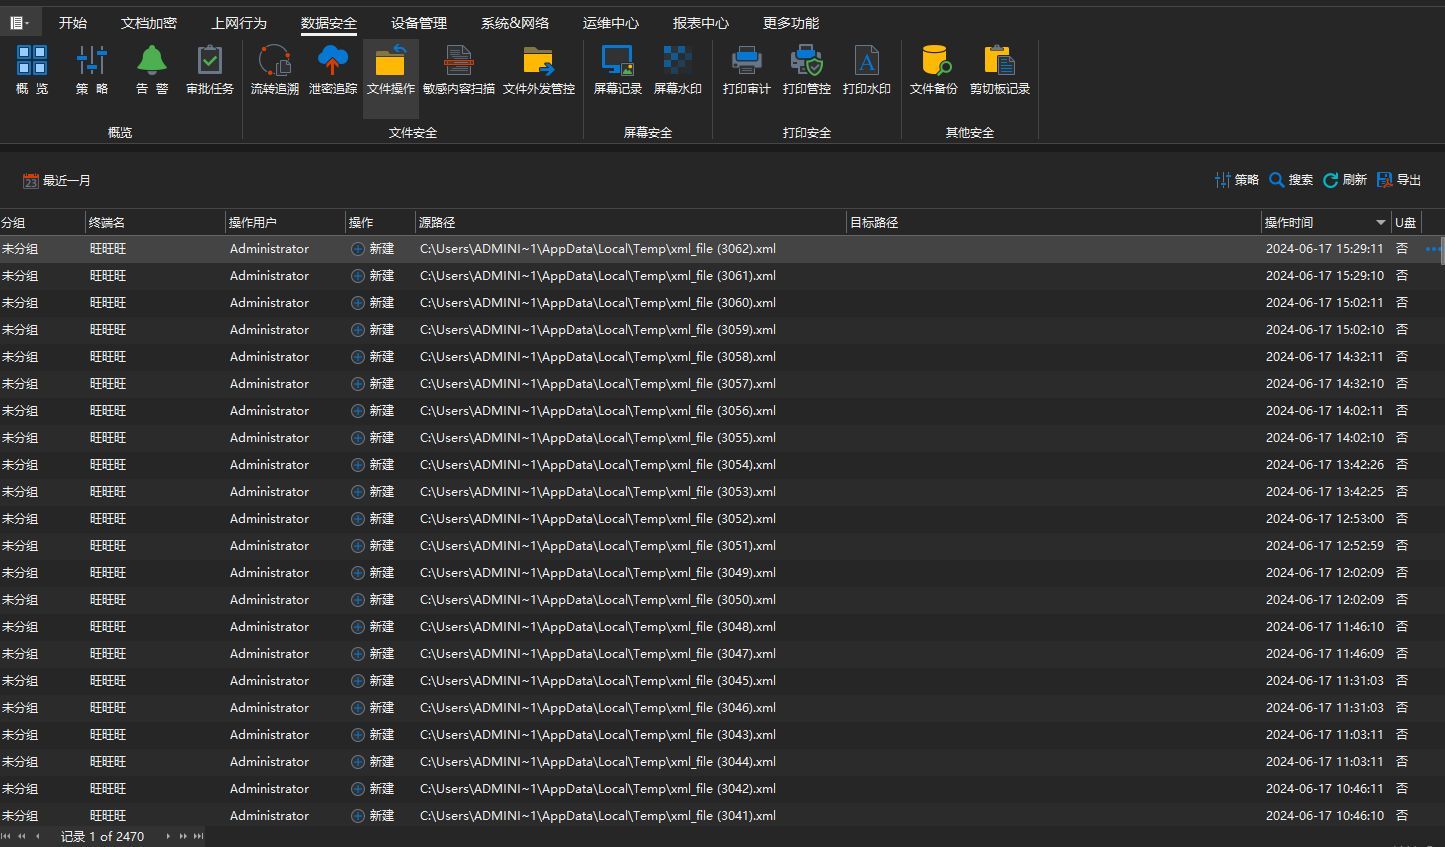1445x847 pixels.
Task: Click timestamp 2024-06-17 13:42:25
Action: point(1325,492)
